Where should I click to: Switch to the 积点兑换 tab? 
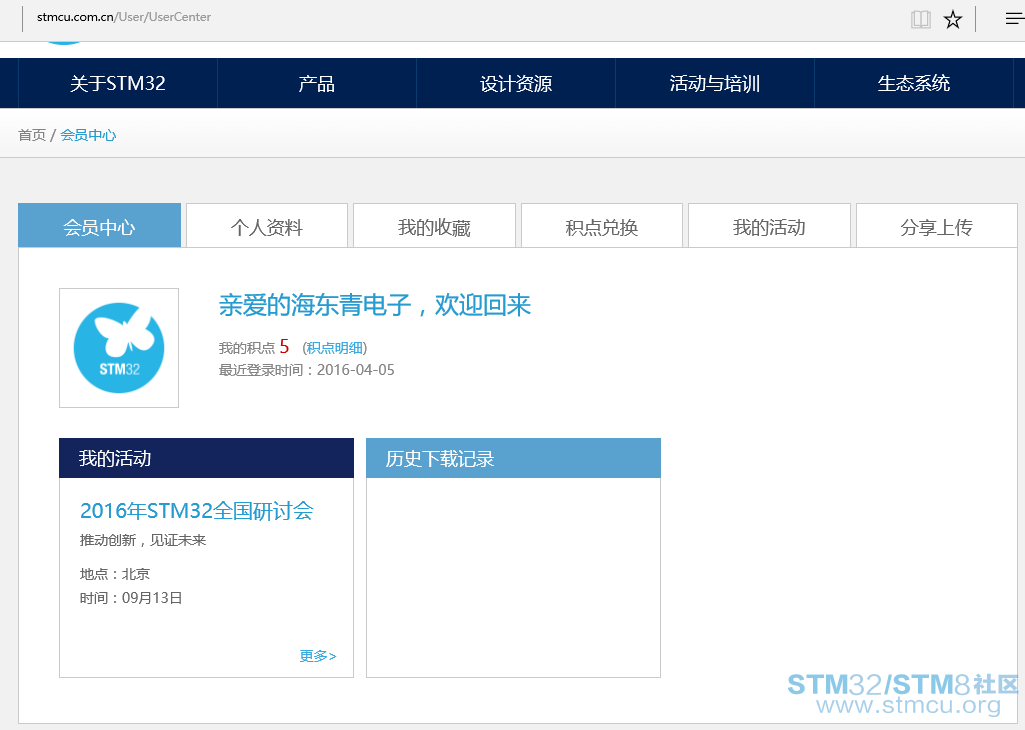601,225
